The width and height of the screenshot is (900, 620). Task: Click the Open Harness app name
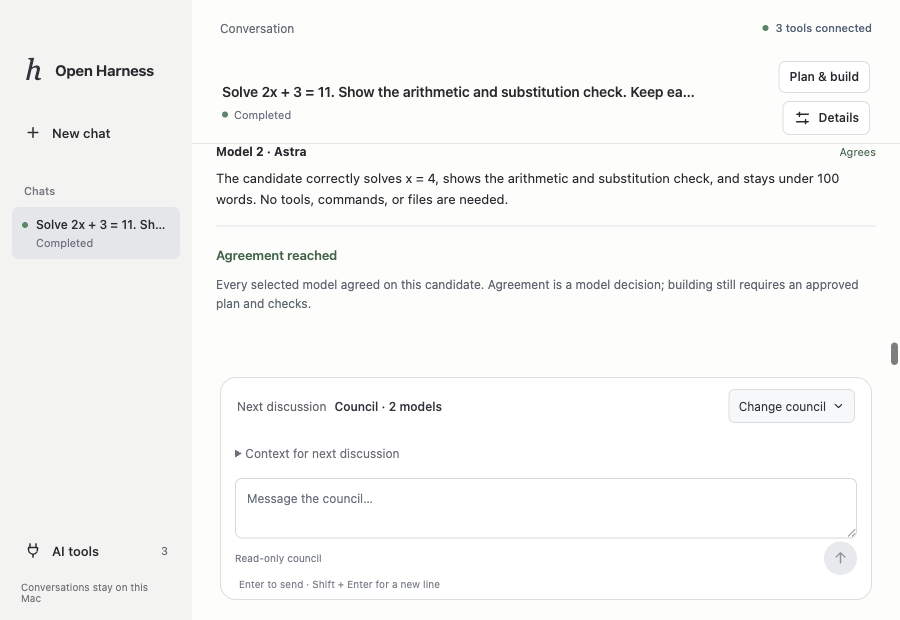tap(104, 71)
